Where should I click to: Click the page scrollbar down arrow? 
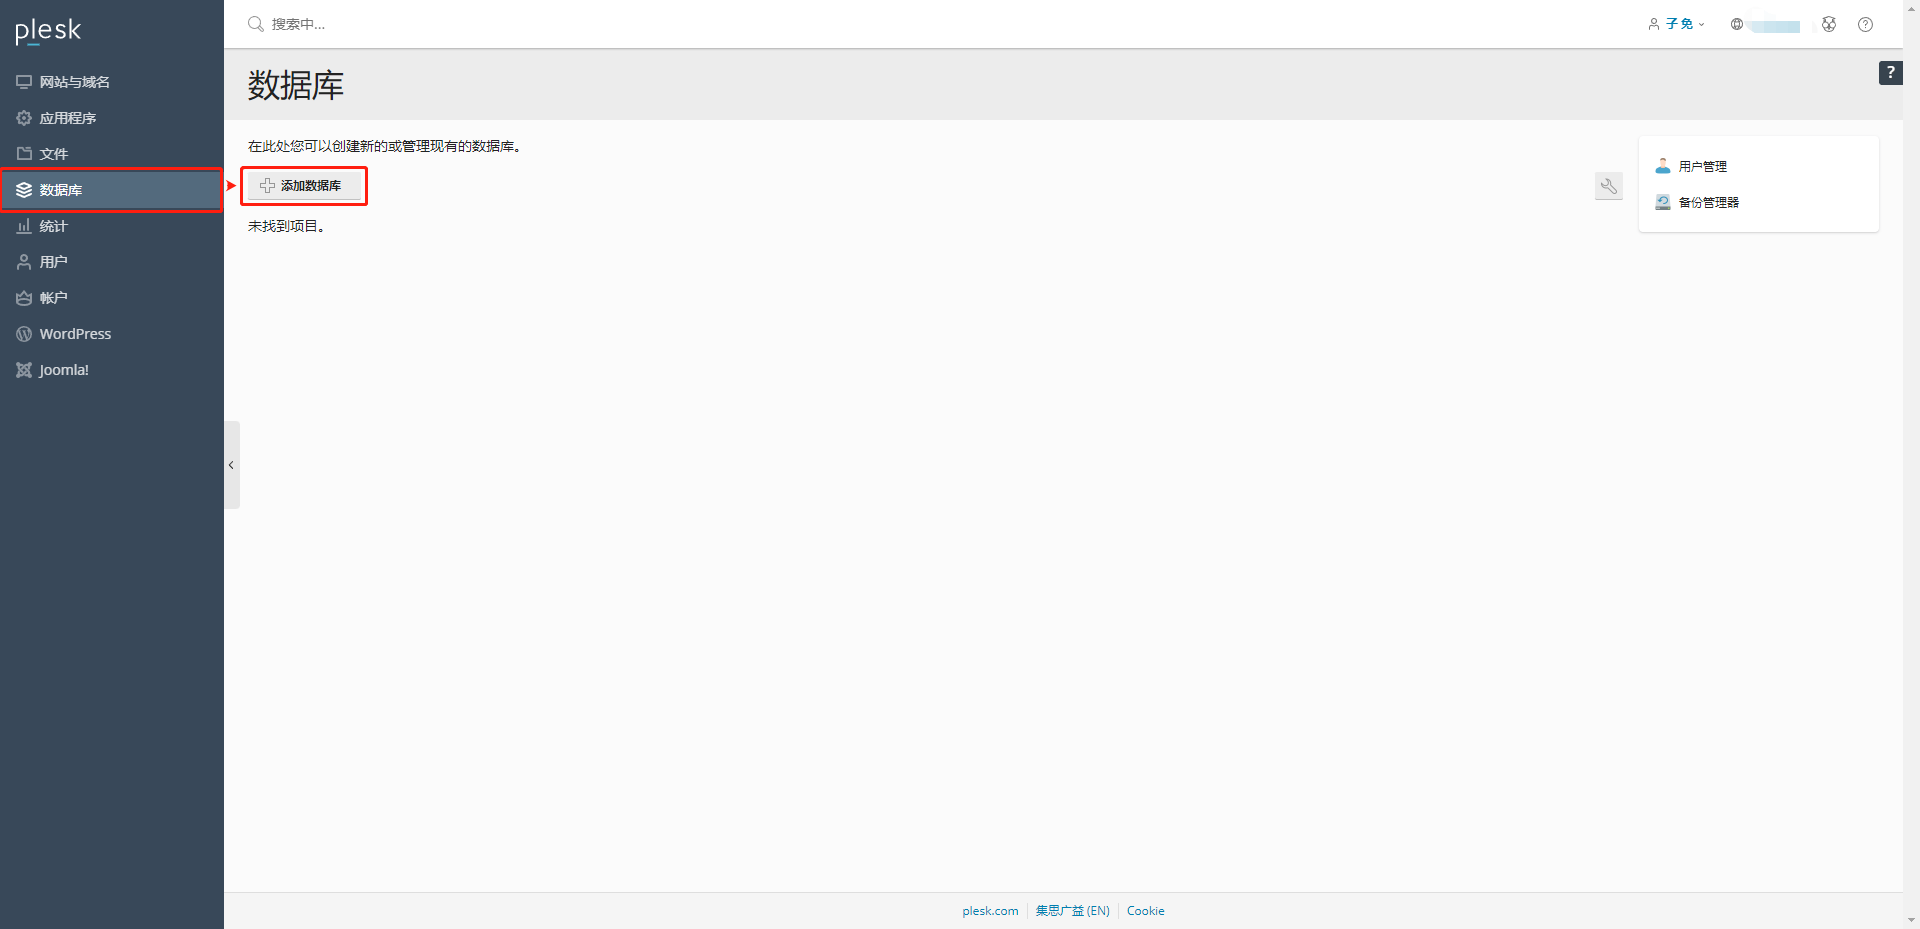click(x=1911, y=920)
